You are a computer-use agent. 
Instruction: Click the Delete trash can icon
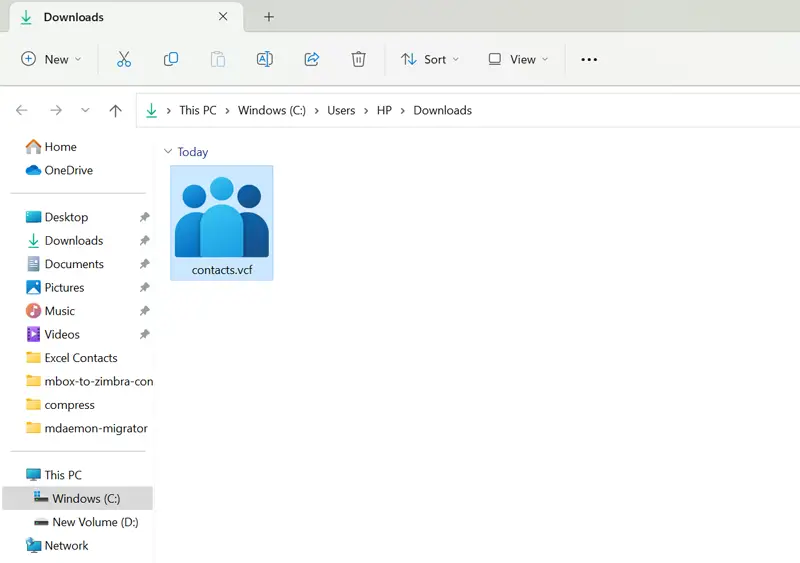358,60
